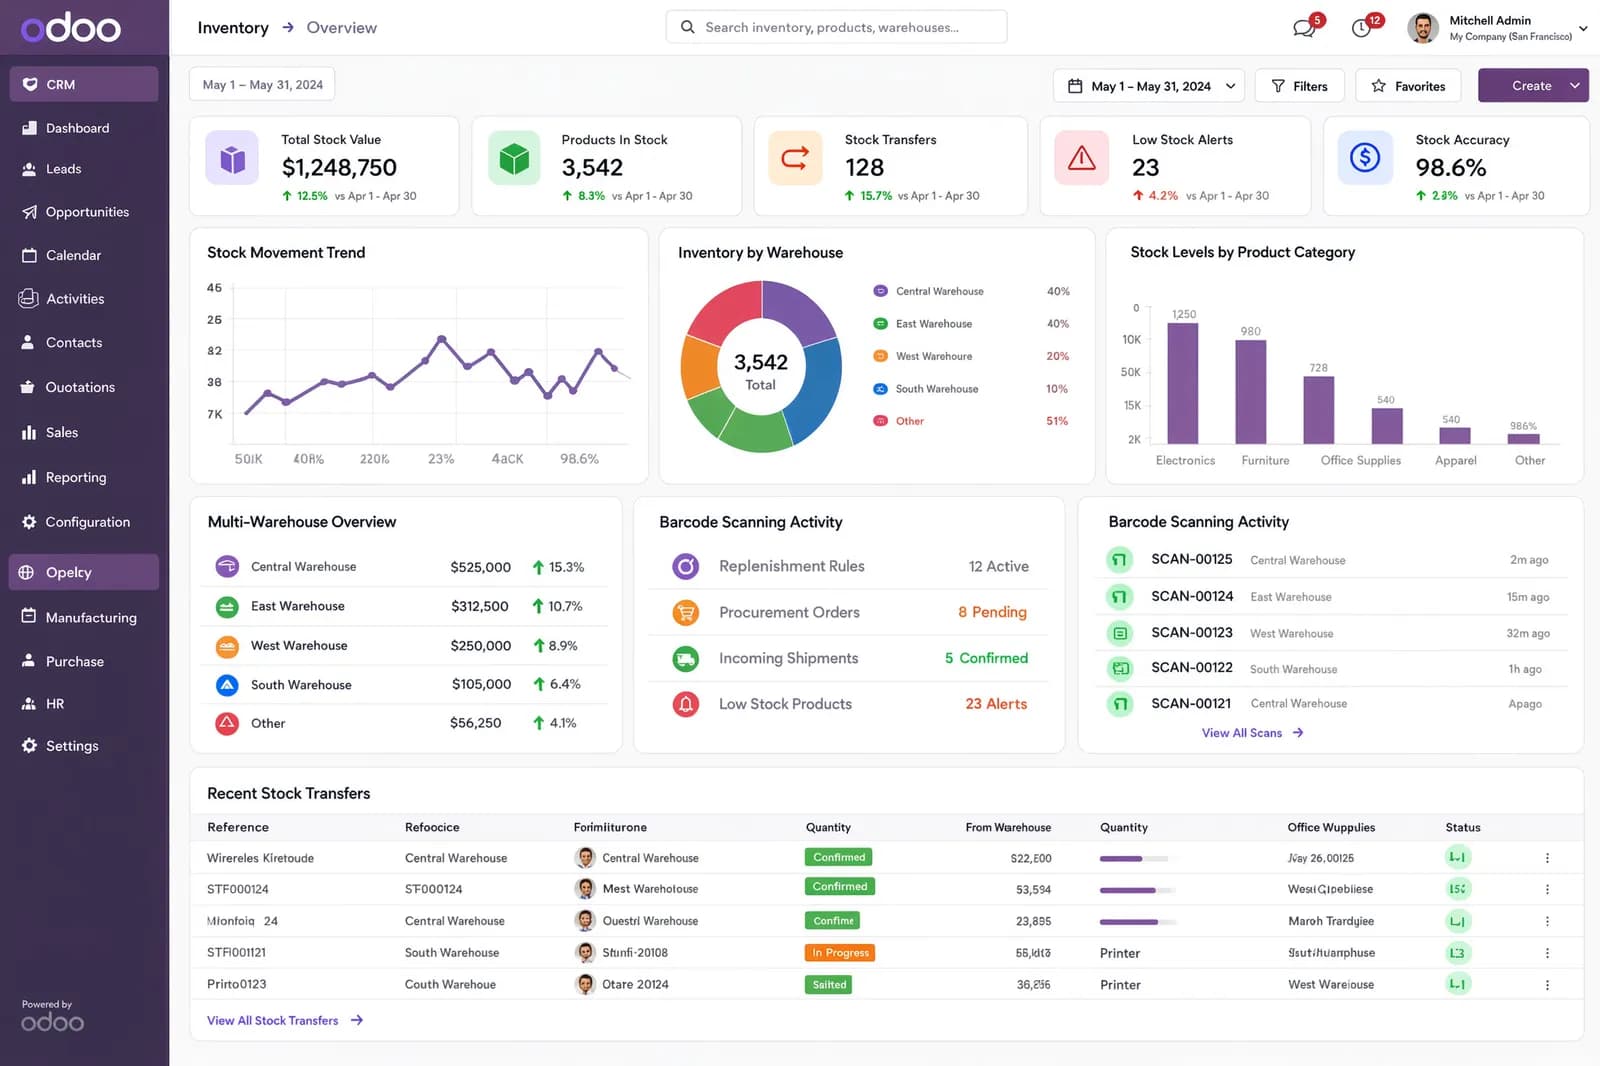Click the search inventory input field

tap(836, 27)
